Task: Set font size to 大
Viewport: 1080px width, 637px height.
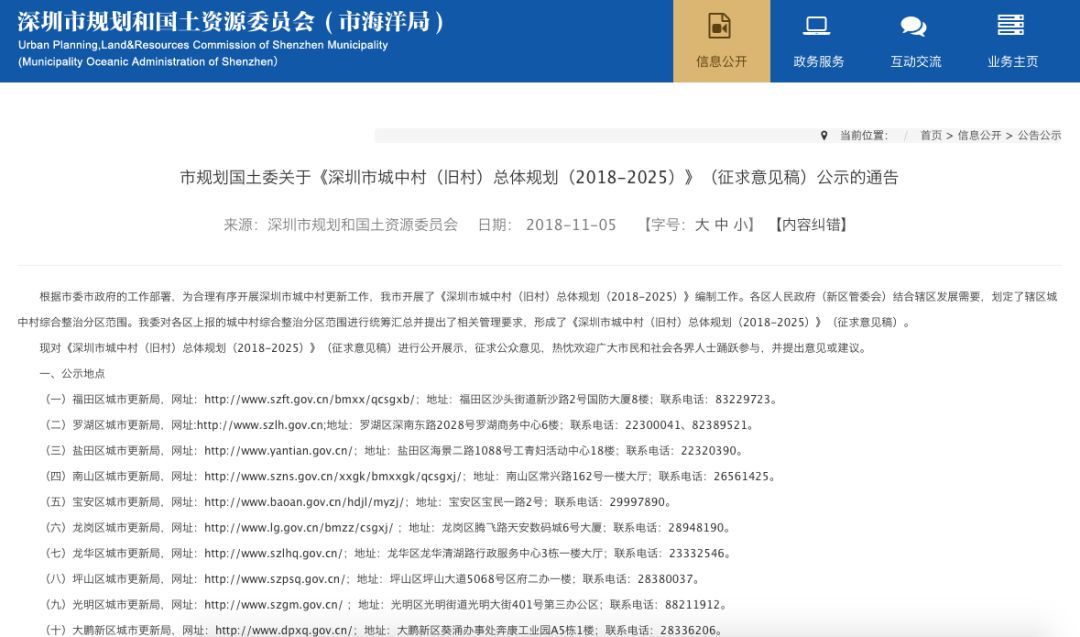Action: coord(702,225)
